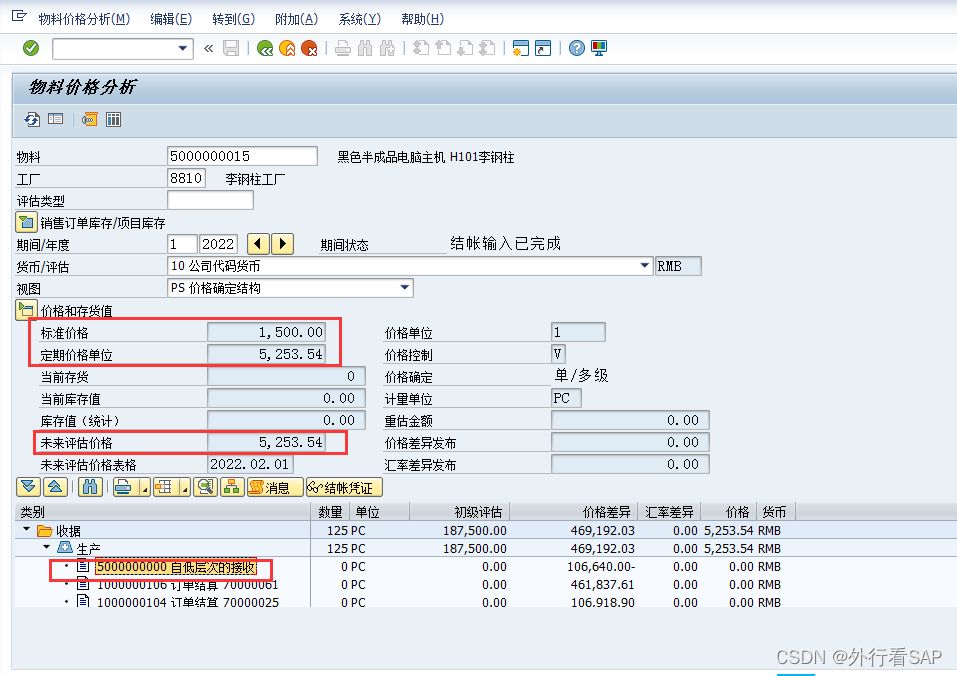Click the empty 评估类型 input field
The image size is (957, 676).
click(210, 200)
